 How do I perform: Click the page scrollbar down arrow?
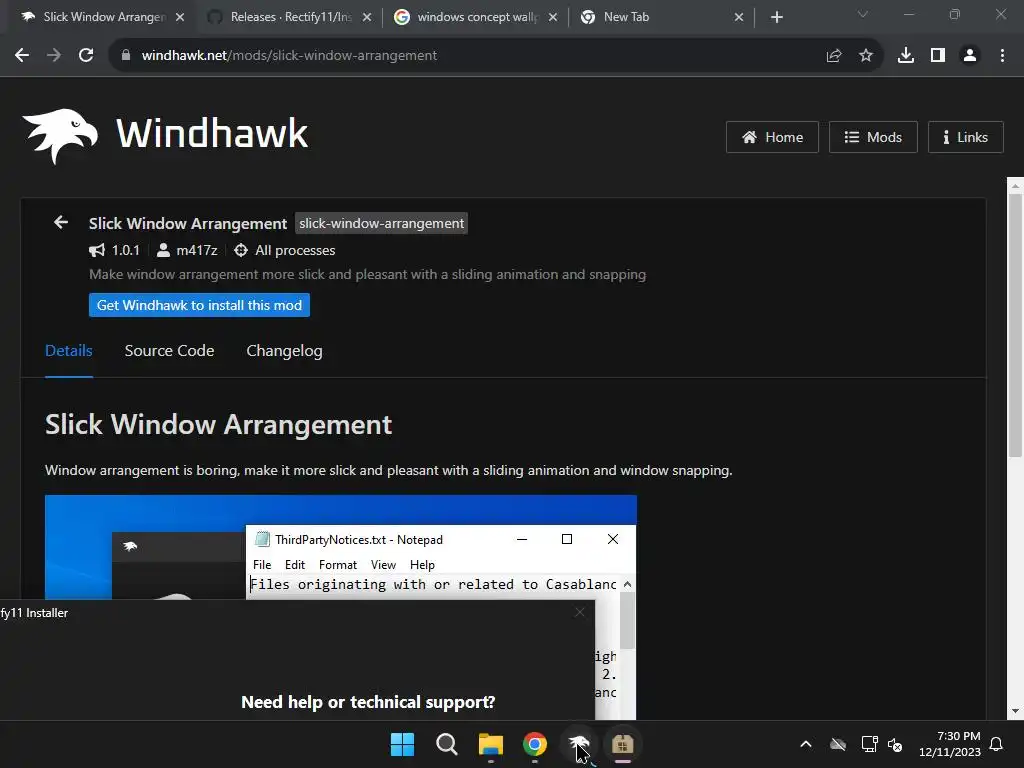(1015, 711)
